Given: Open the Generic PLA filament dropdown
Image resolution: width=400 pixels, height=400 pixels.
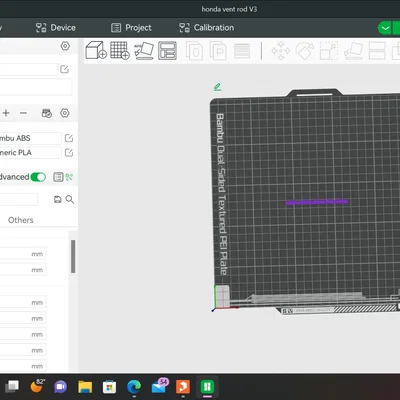Looking at the screenshot, I should point(31,153).
